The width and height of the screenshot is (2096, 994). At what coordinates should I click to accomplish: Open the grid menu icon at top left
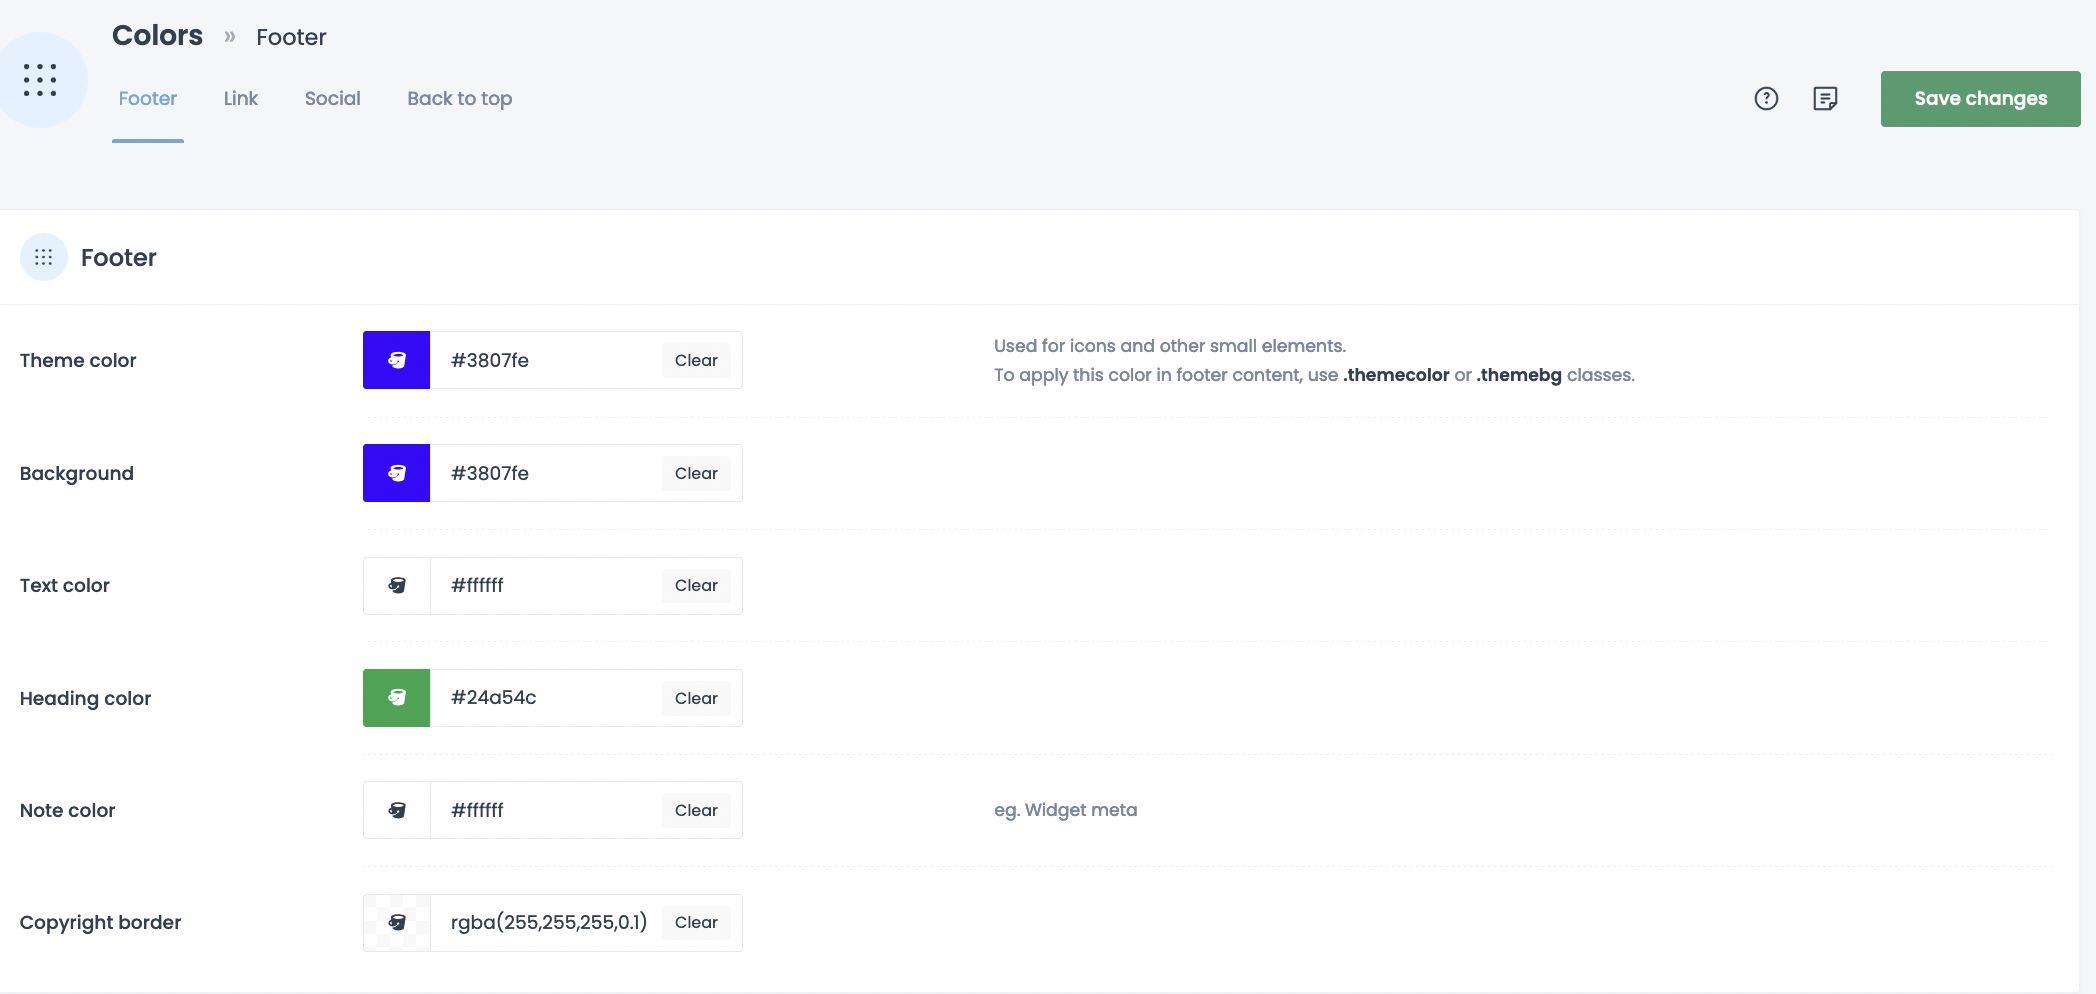coord(40,80)
